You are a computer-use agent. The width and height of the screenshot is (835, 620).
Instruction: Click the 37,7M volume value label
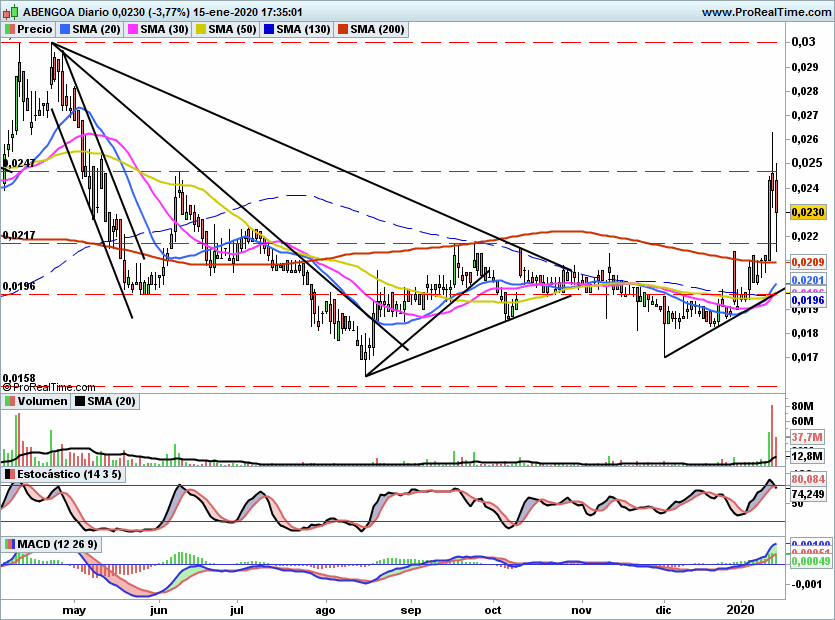click(808, 437)
